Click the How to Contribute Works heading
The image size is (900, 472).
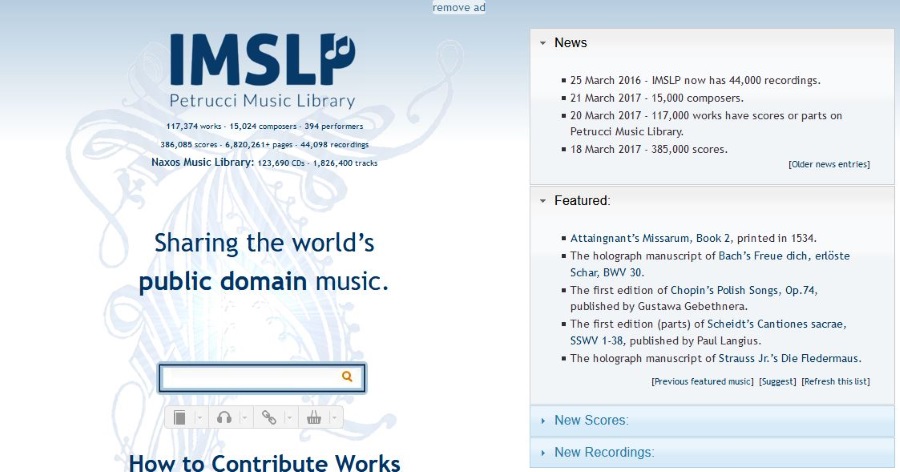coord(265,463)
